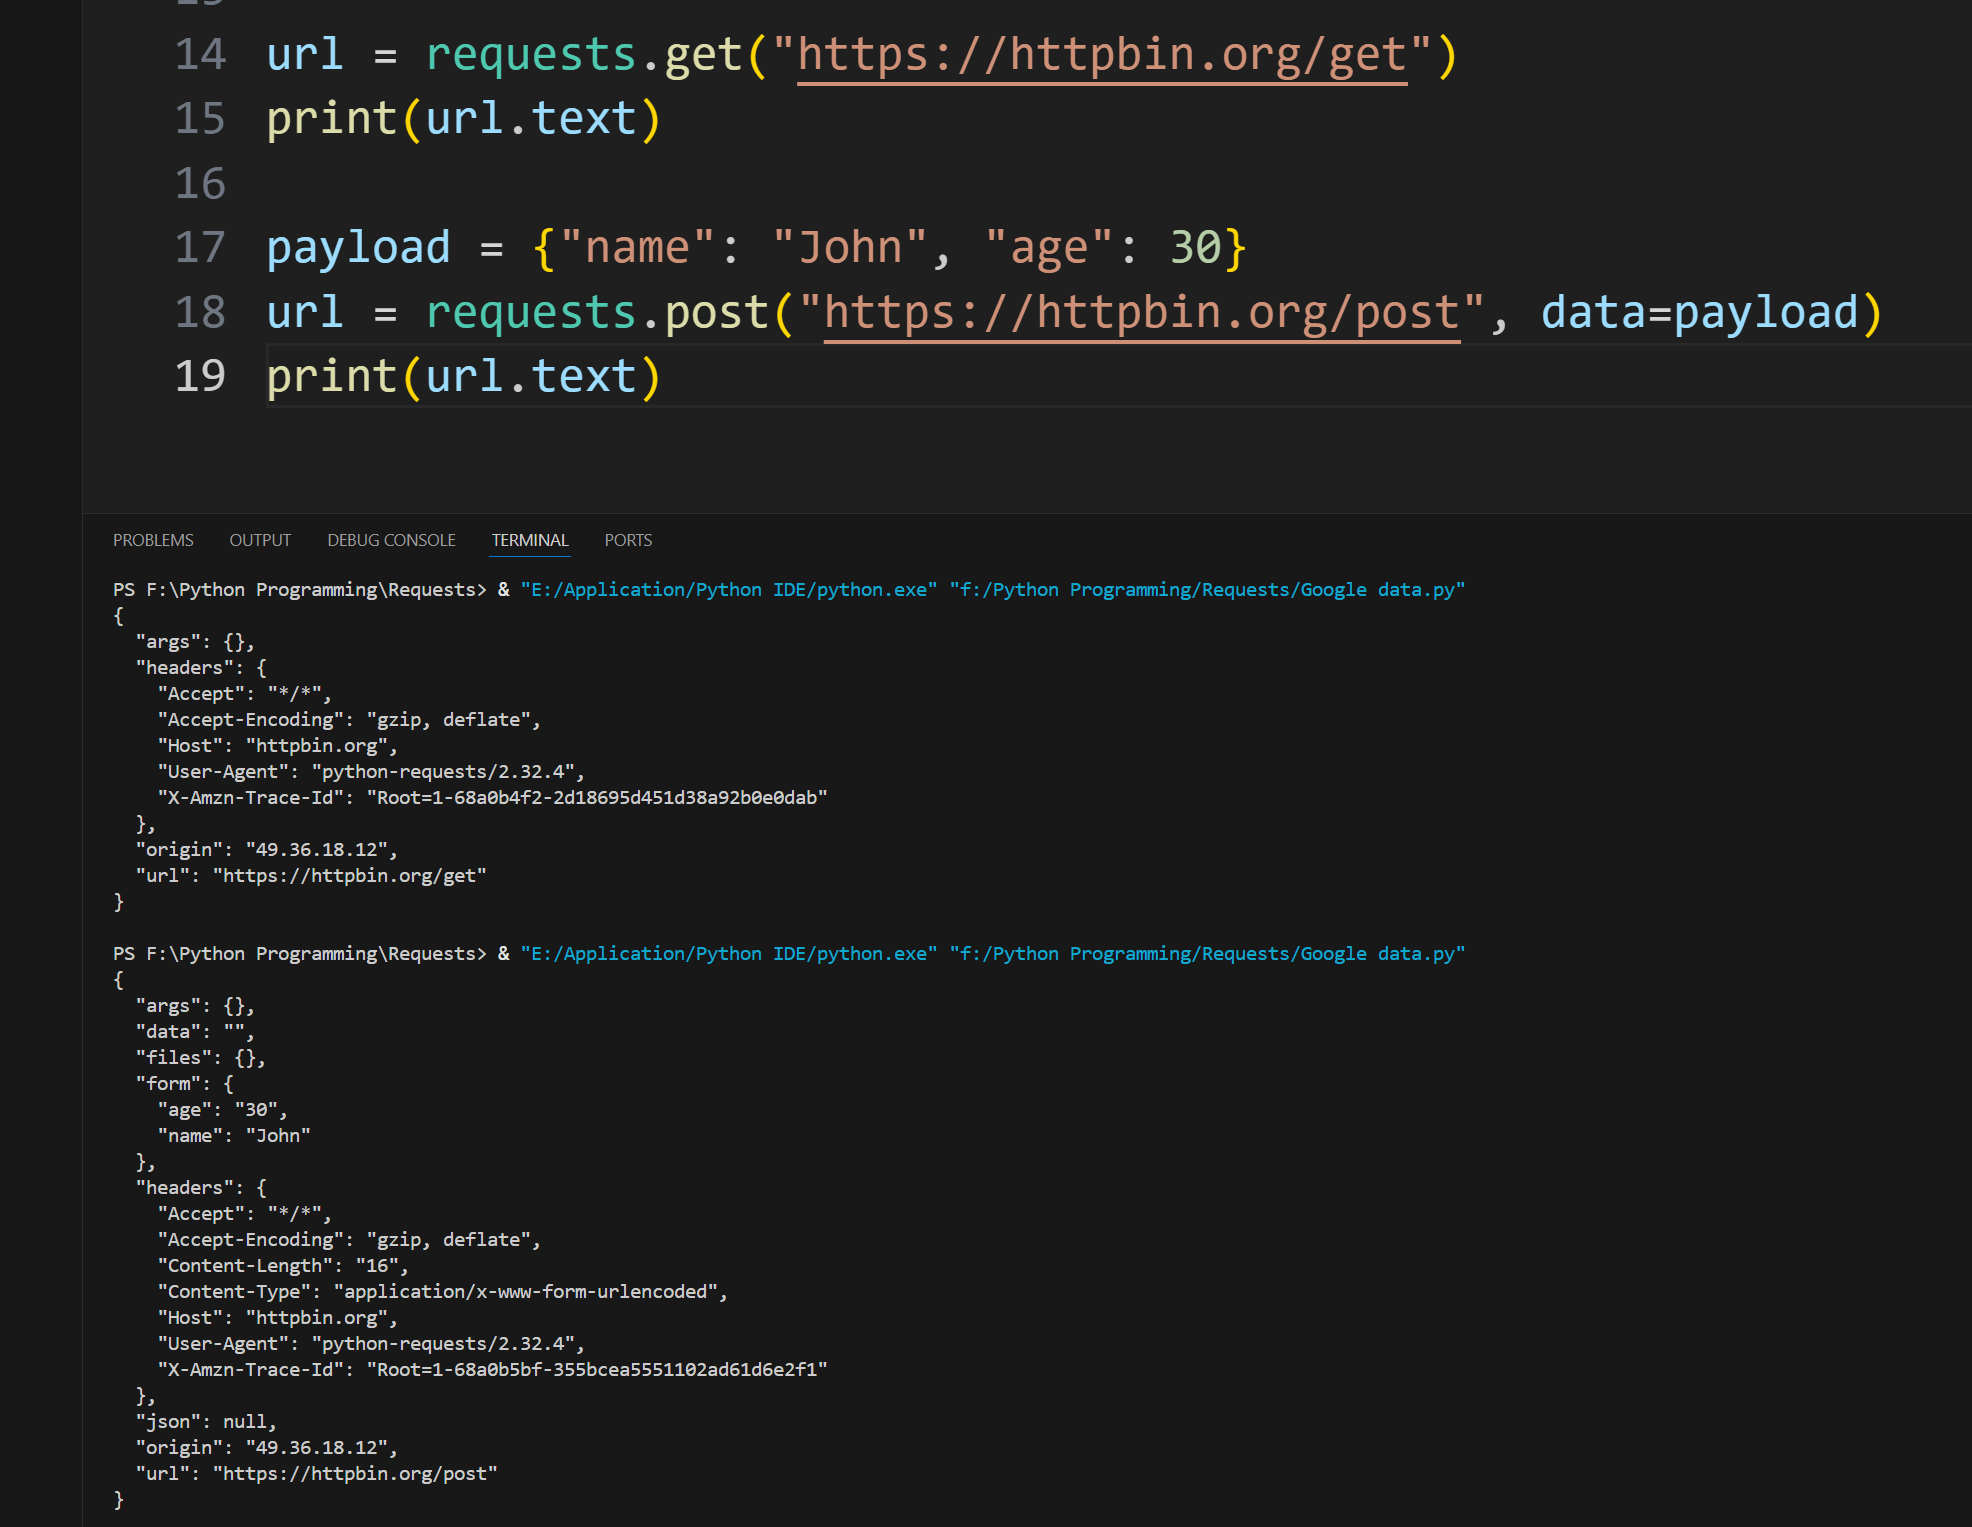Click the second python.exe path in terminal

click(728, 954)
